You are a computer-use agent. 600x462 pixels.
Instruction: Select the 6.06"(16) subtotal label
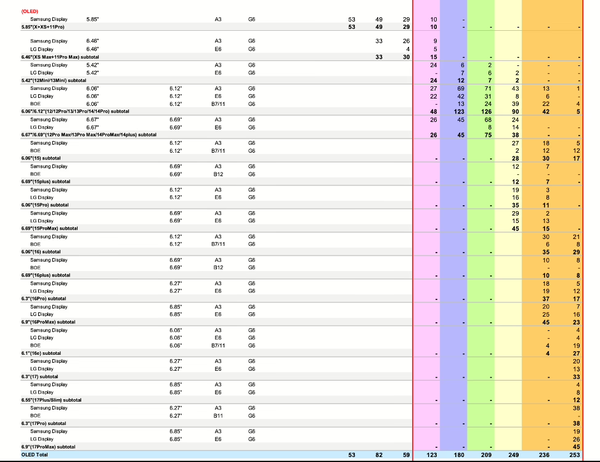pyautogui.click(x=41, y=251)
